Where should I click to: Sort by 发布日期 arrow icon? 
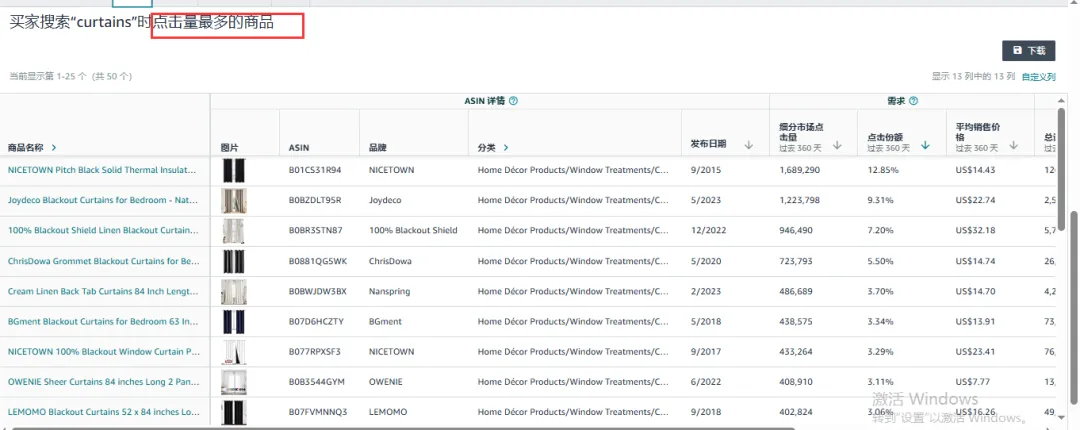(x=749, y=145)
